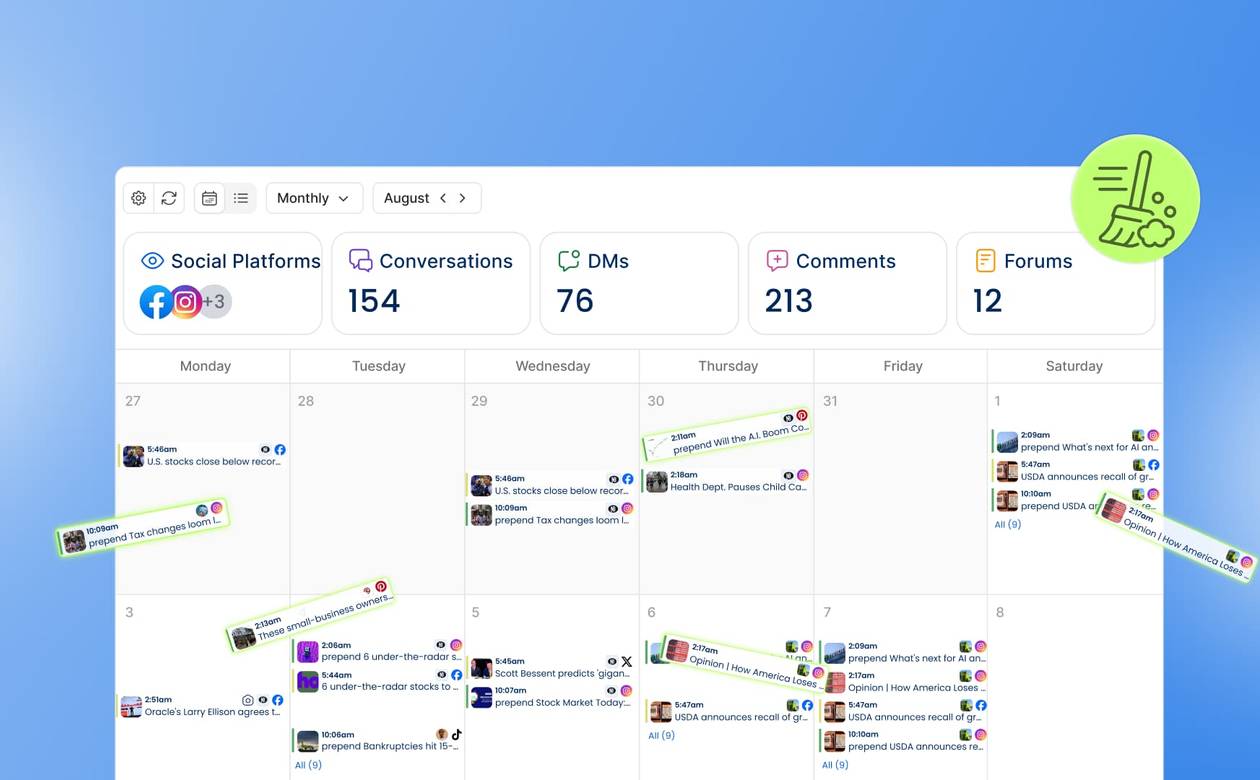Open Friday 7 10:10am USDA announces post
The height and width of the screenshot is (780, 1260).
904,741
